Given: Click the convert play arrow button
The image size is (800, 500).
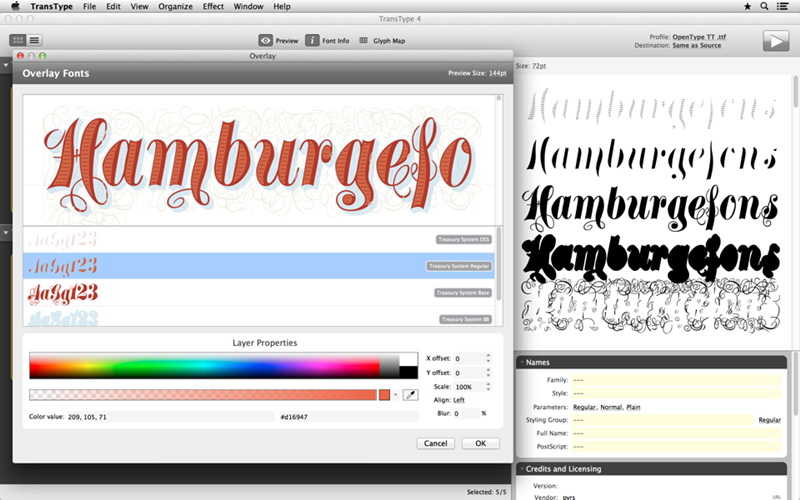Looking at the screenshot, I should 776,41.
